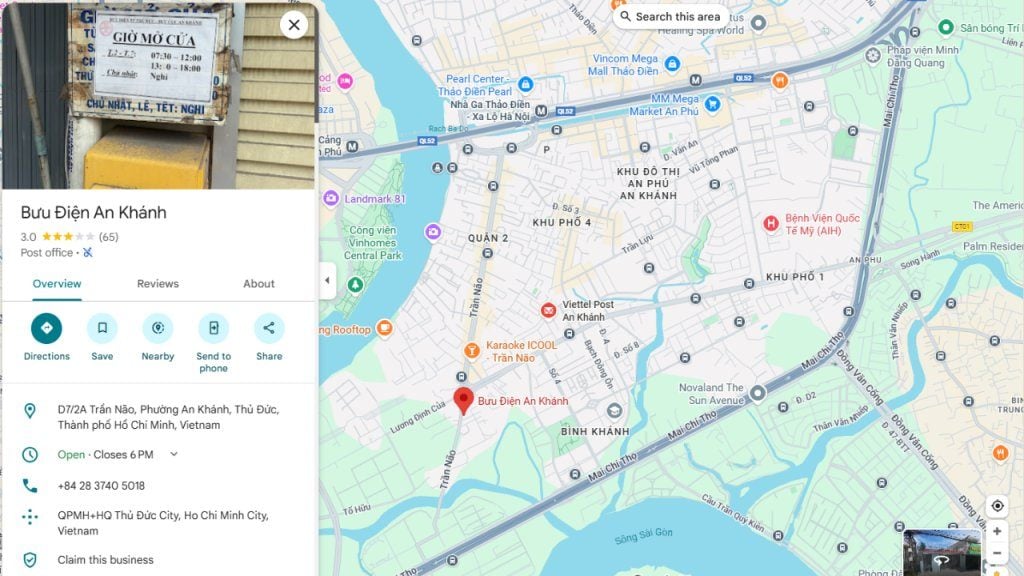Image resolution: width=1024 pixels, height=576 pixels.
Task: Click Claim this business link
Action: click(105, 560)
